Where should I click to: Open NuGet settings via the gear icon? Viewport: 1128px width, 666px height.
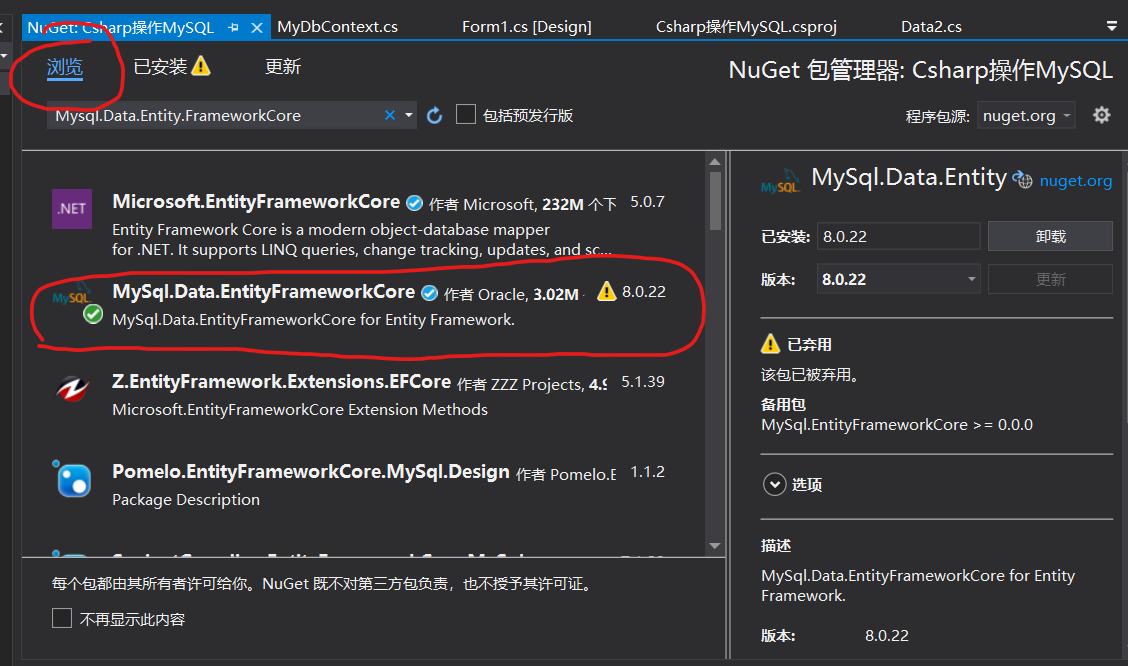pyautogui.click(x=1101, y=115)
